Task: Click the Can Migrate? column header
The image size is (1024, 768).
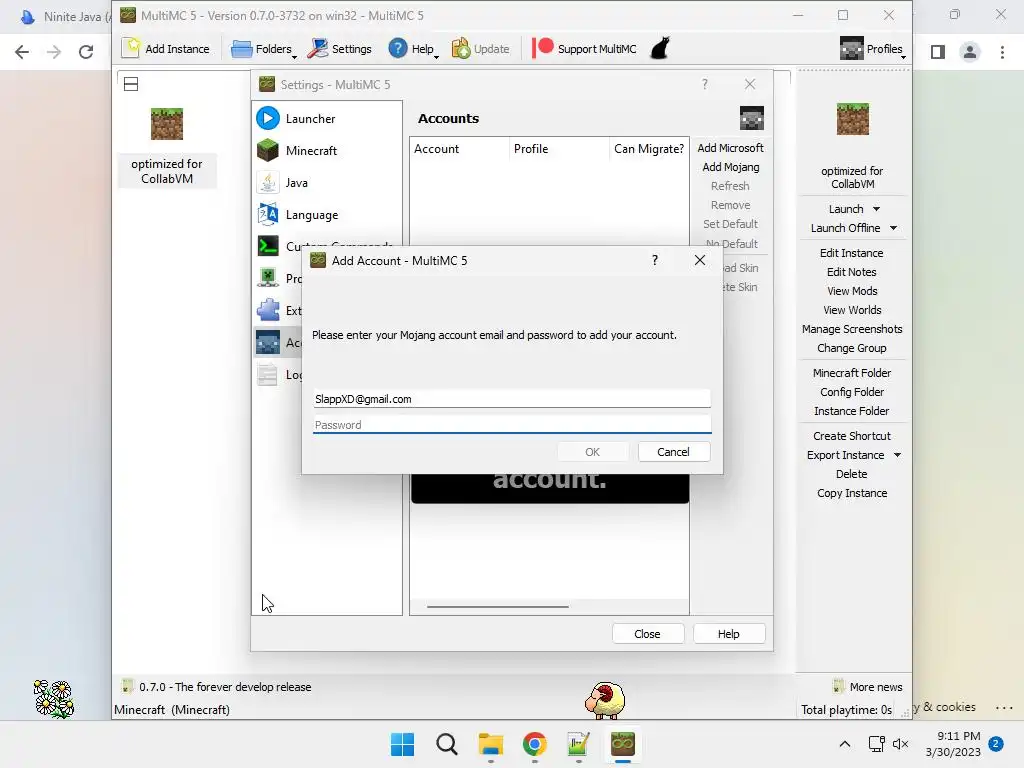Action: click(x=648, y=149)
